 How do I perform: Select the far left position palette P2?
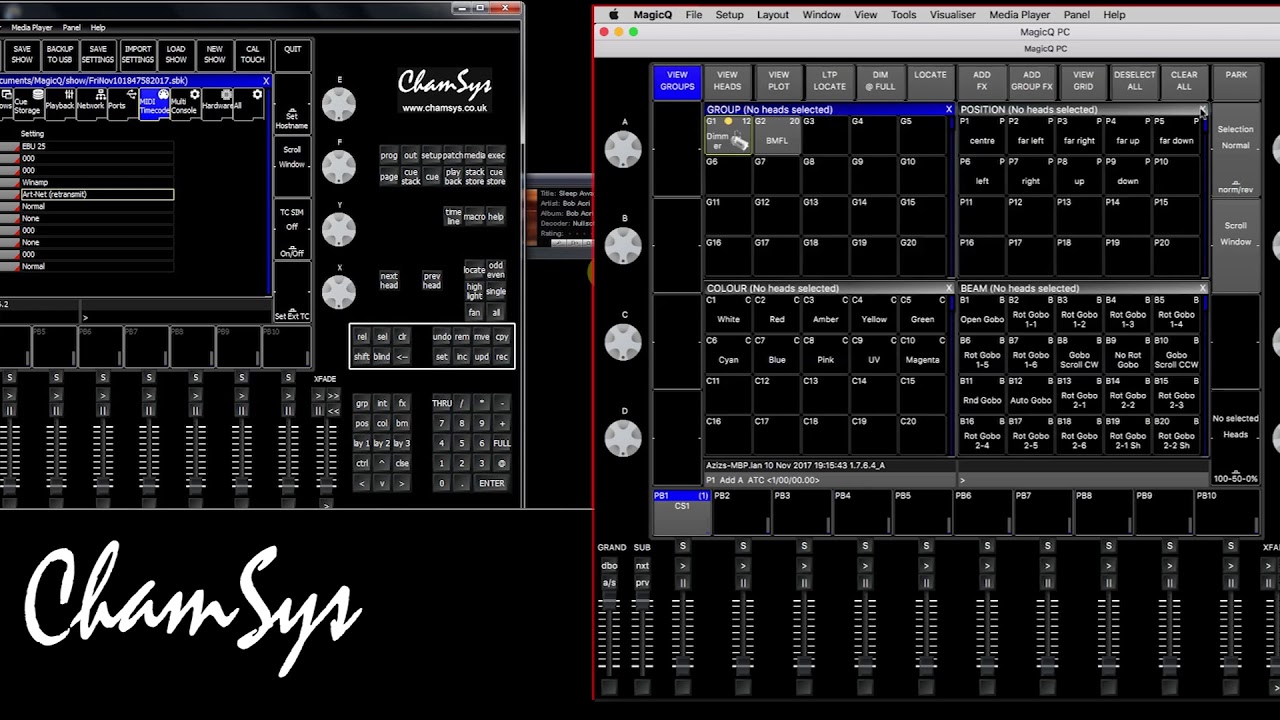point(1031,136)
